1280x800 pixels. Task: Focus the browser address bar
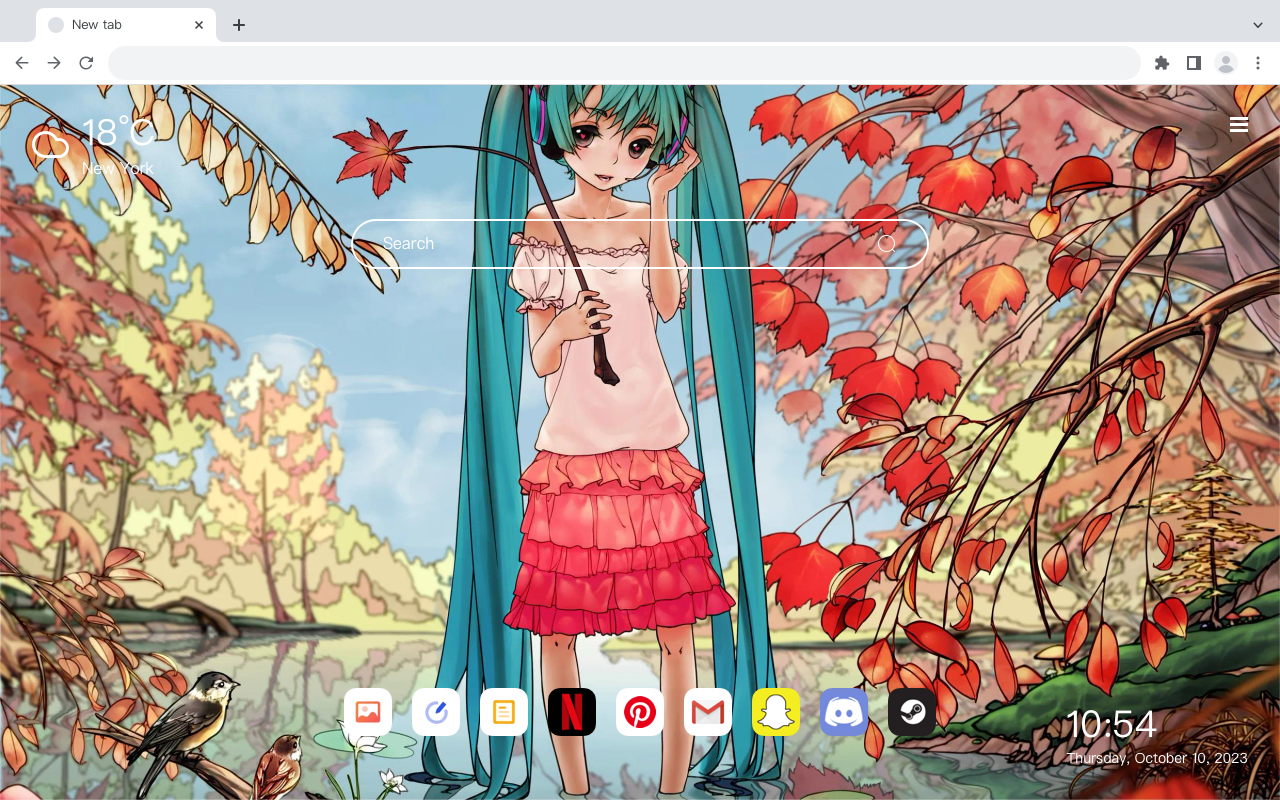pos(624,63)
